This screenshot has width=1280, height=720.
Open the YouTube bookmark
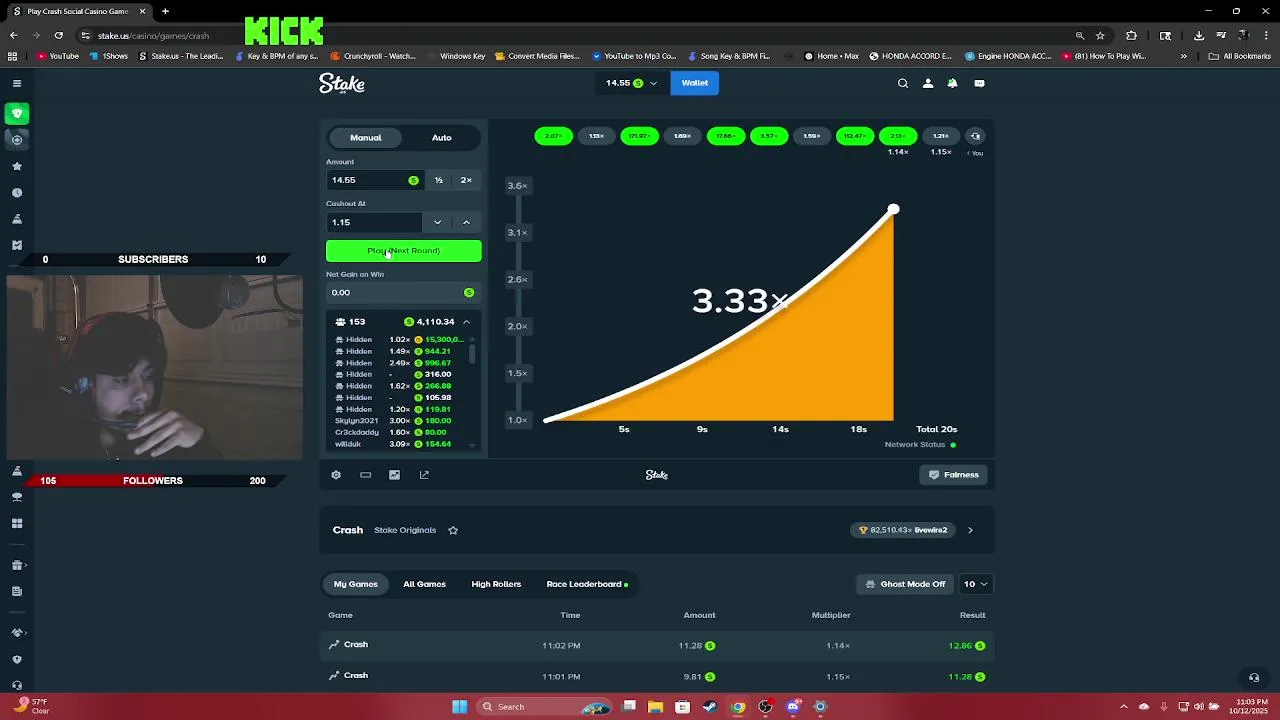click(58, 56)
